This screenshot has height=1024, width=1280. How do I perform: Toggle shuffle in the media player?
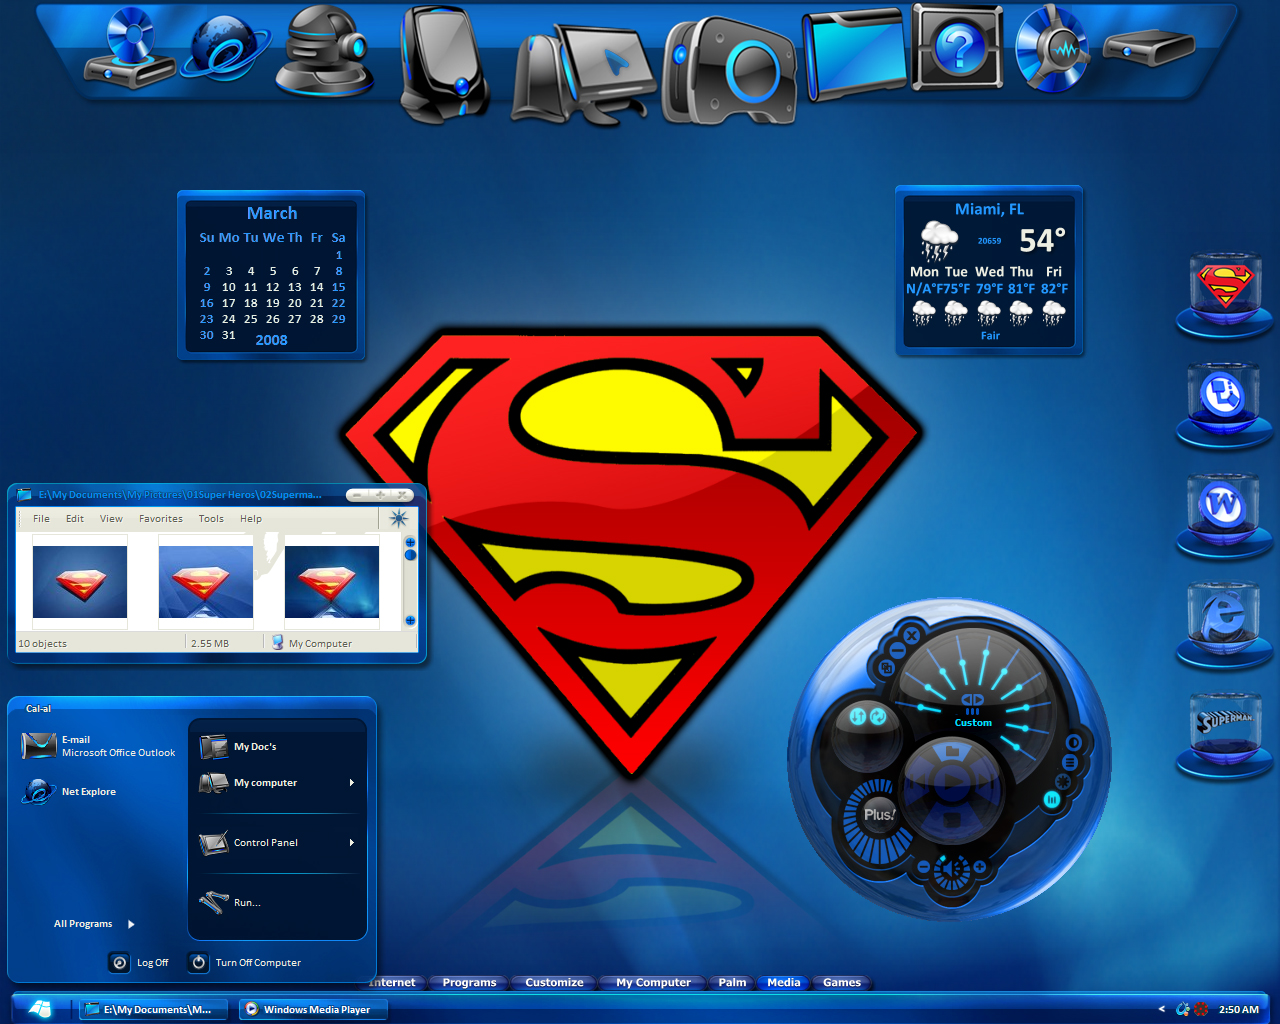tap(857, 716)
